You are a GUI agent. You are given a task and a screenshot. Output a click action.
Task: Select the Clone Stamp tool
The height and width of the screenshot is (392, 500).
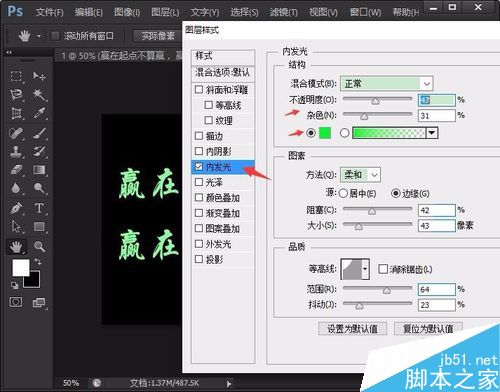tap(16, 152)
